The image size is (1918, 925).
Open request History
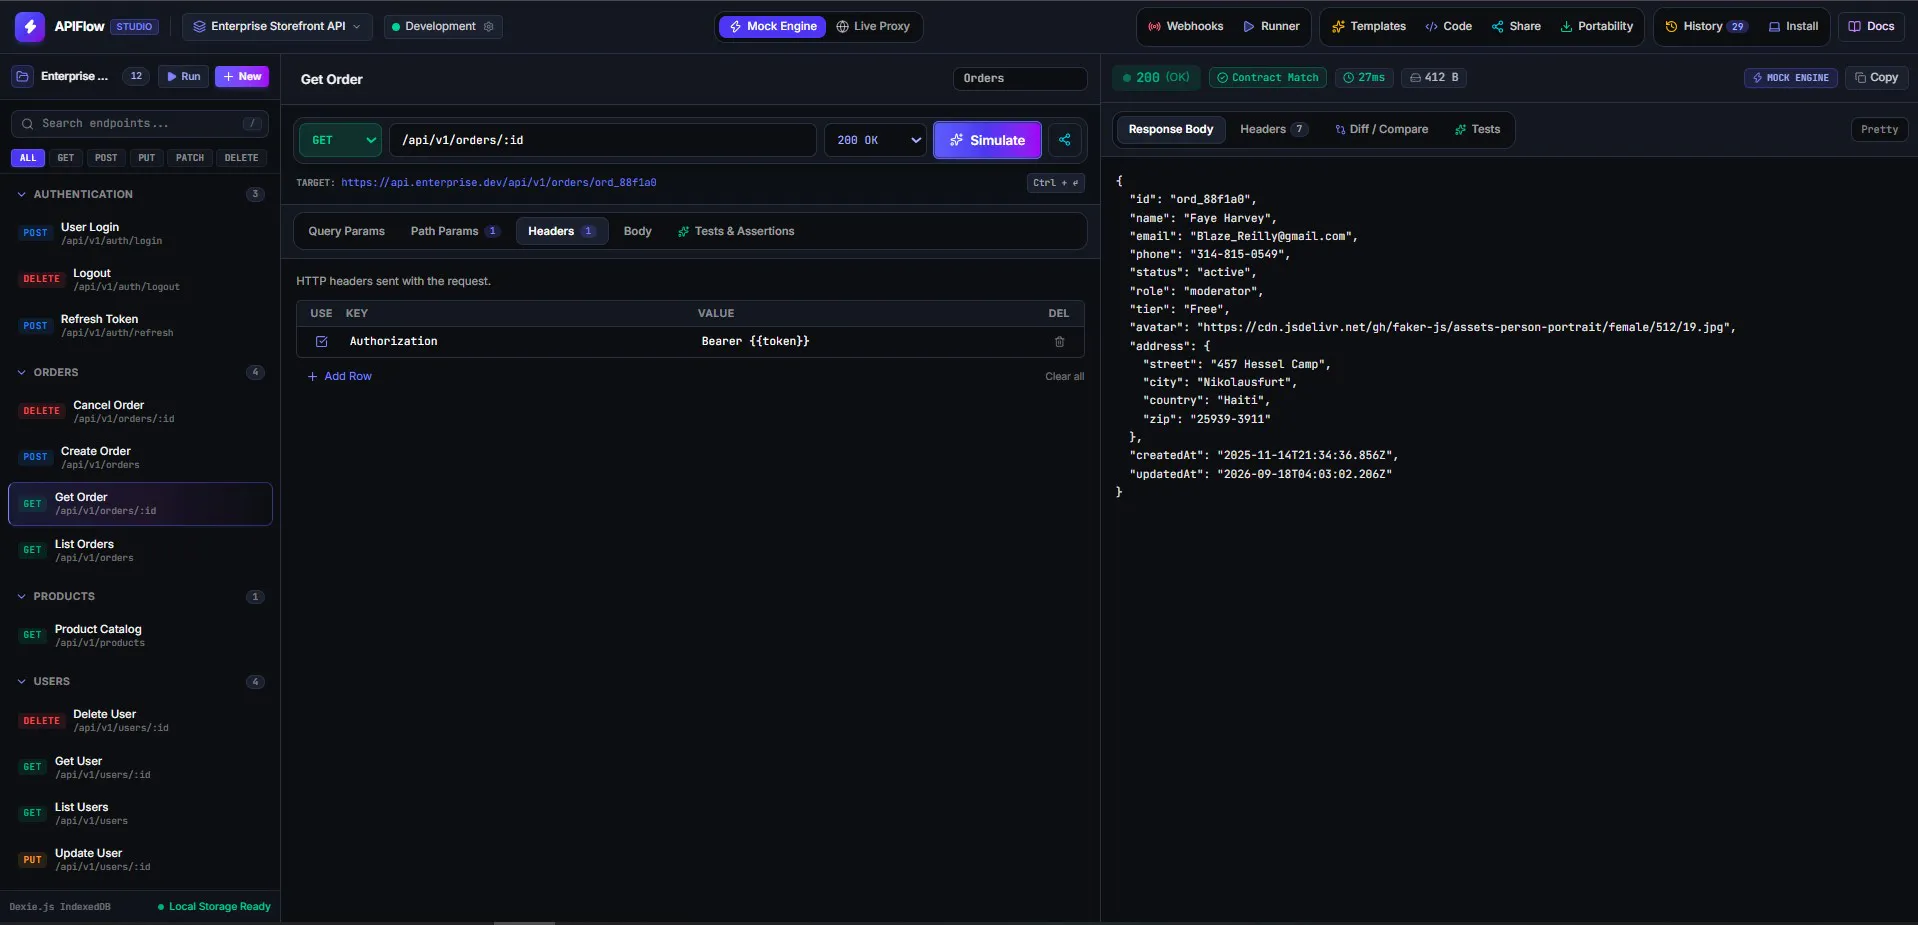tap(1706, 27)
